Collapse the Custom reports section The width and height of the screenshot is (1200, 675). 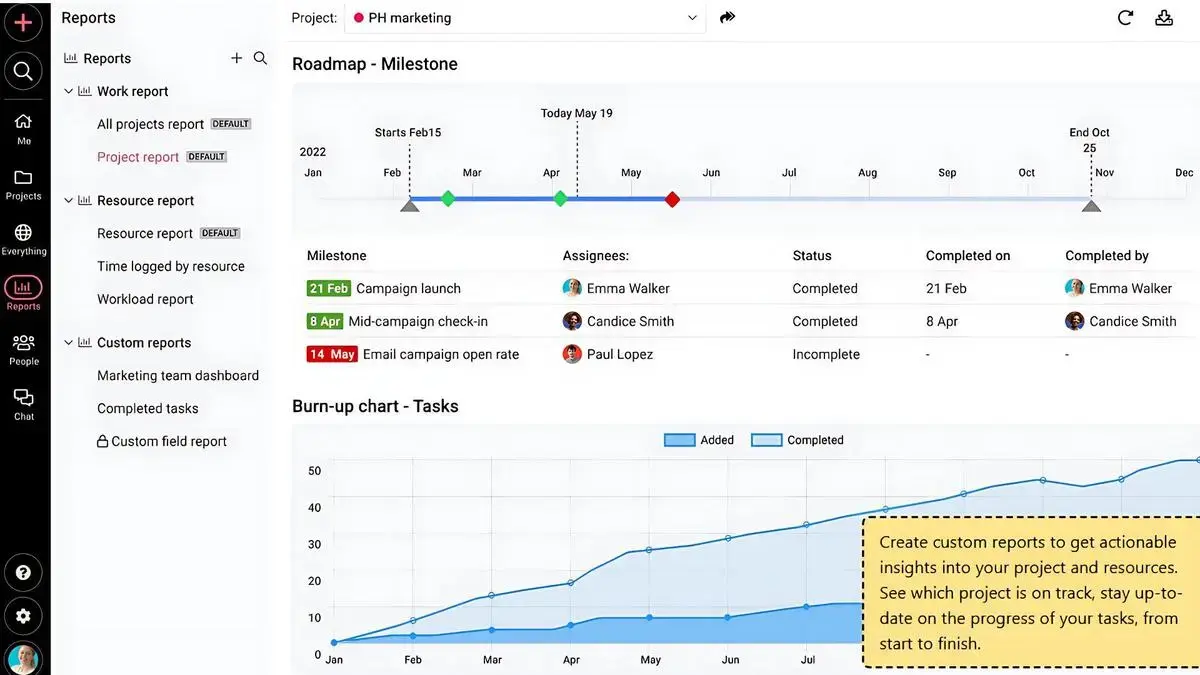coord(69,343)
